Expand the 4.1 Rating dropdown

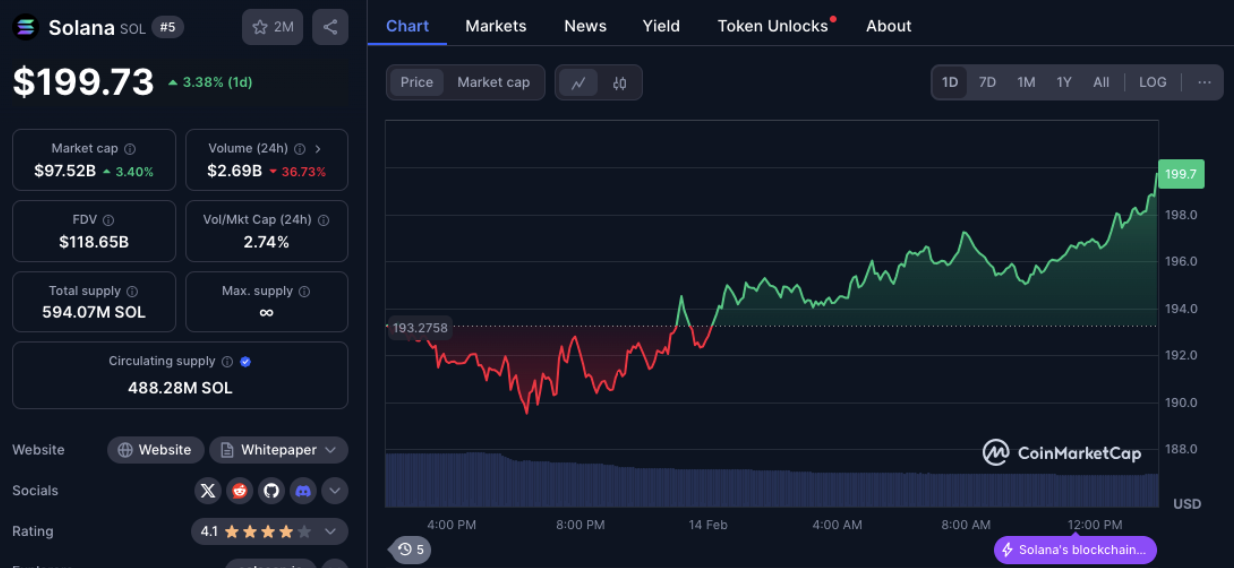[270, 531]
